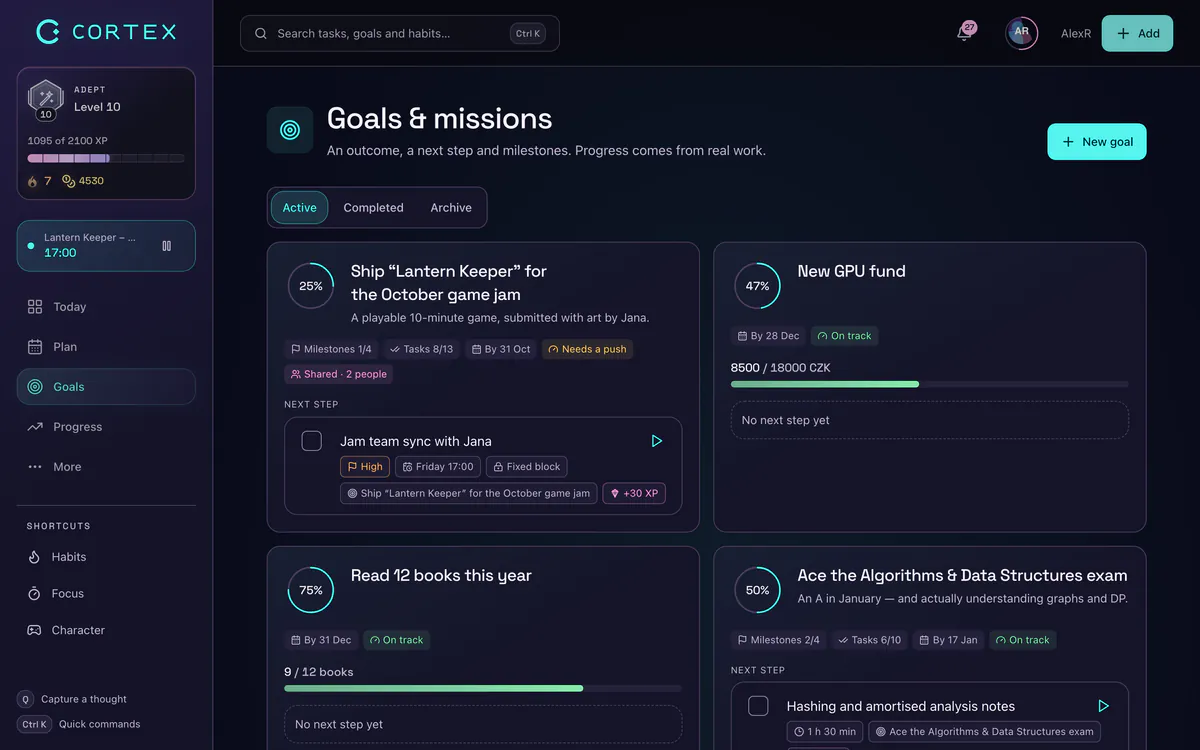
Task: Check off Jam team sync with Jana
Action: [312, 441]
